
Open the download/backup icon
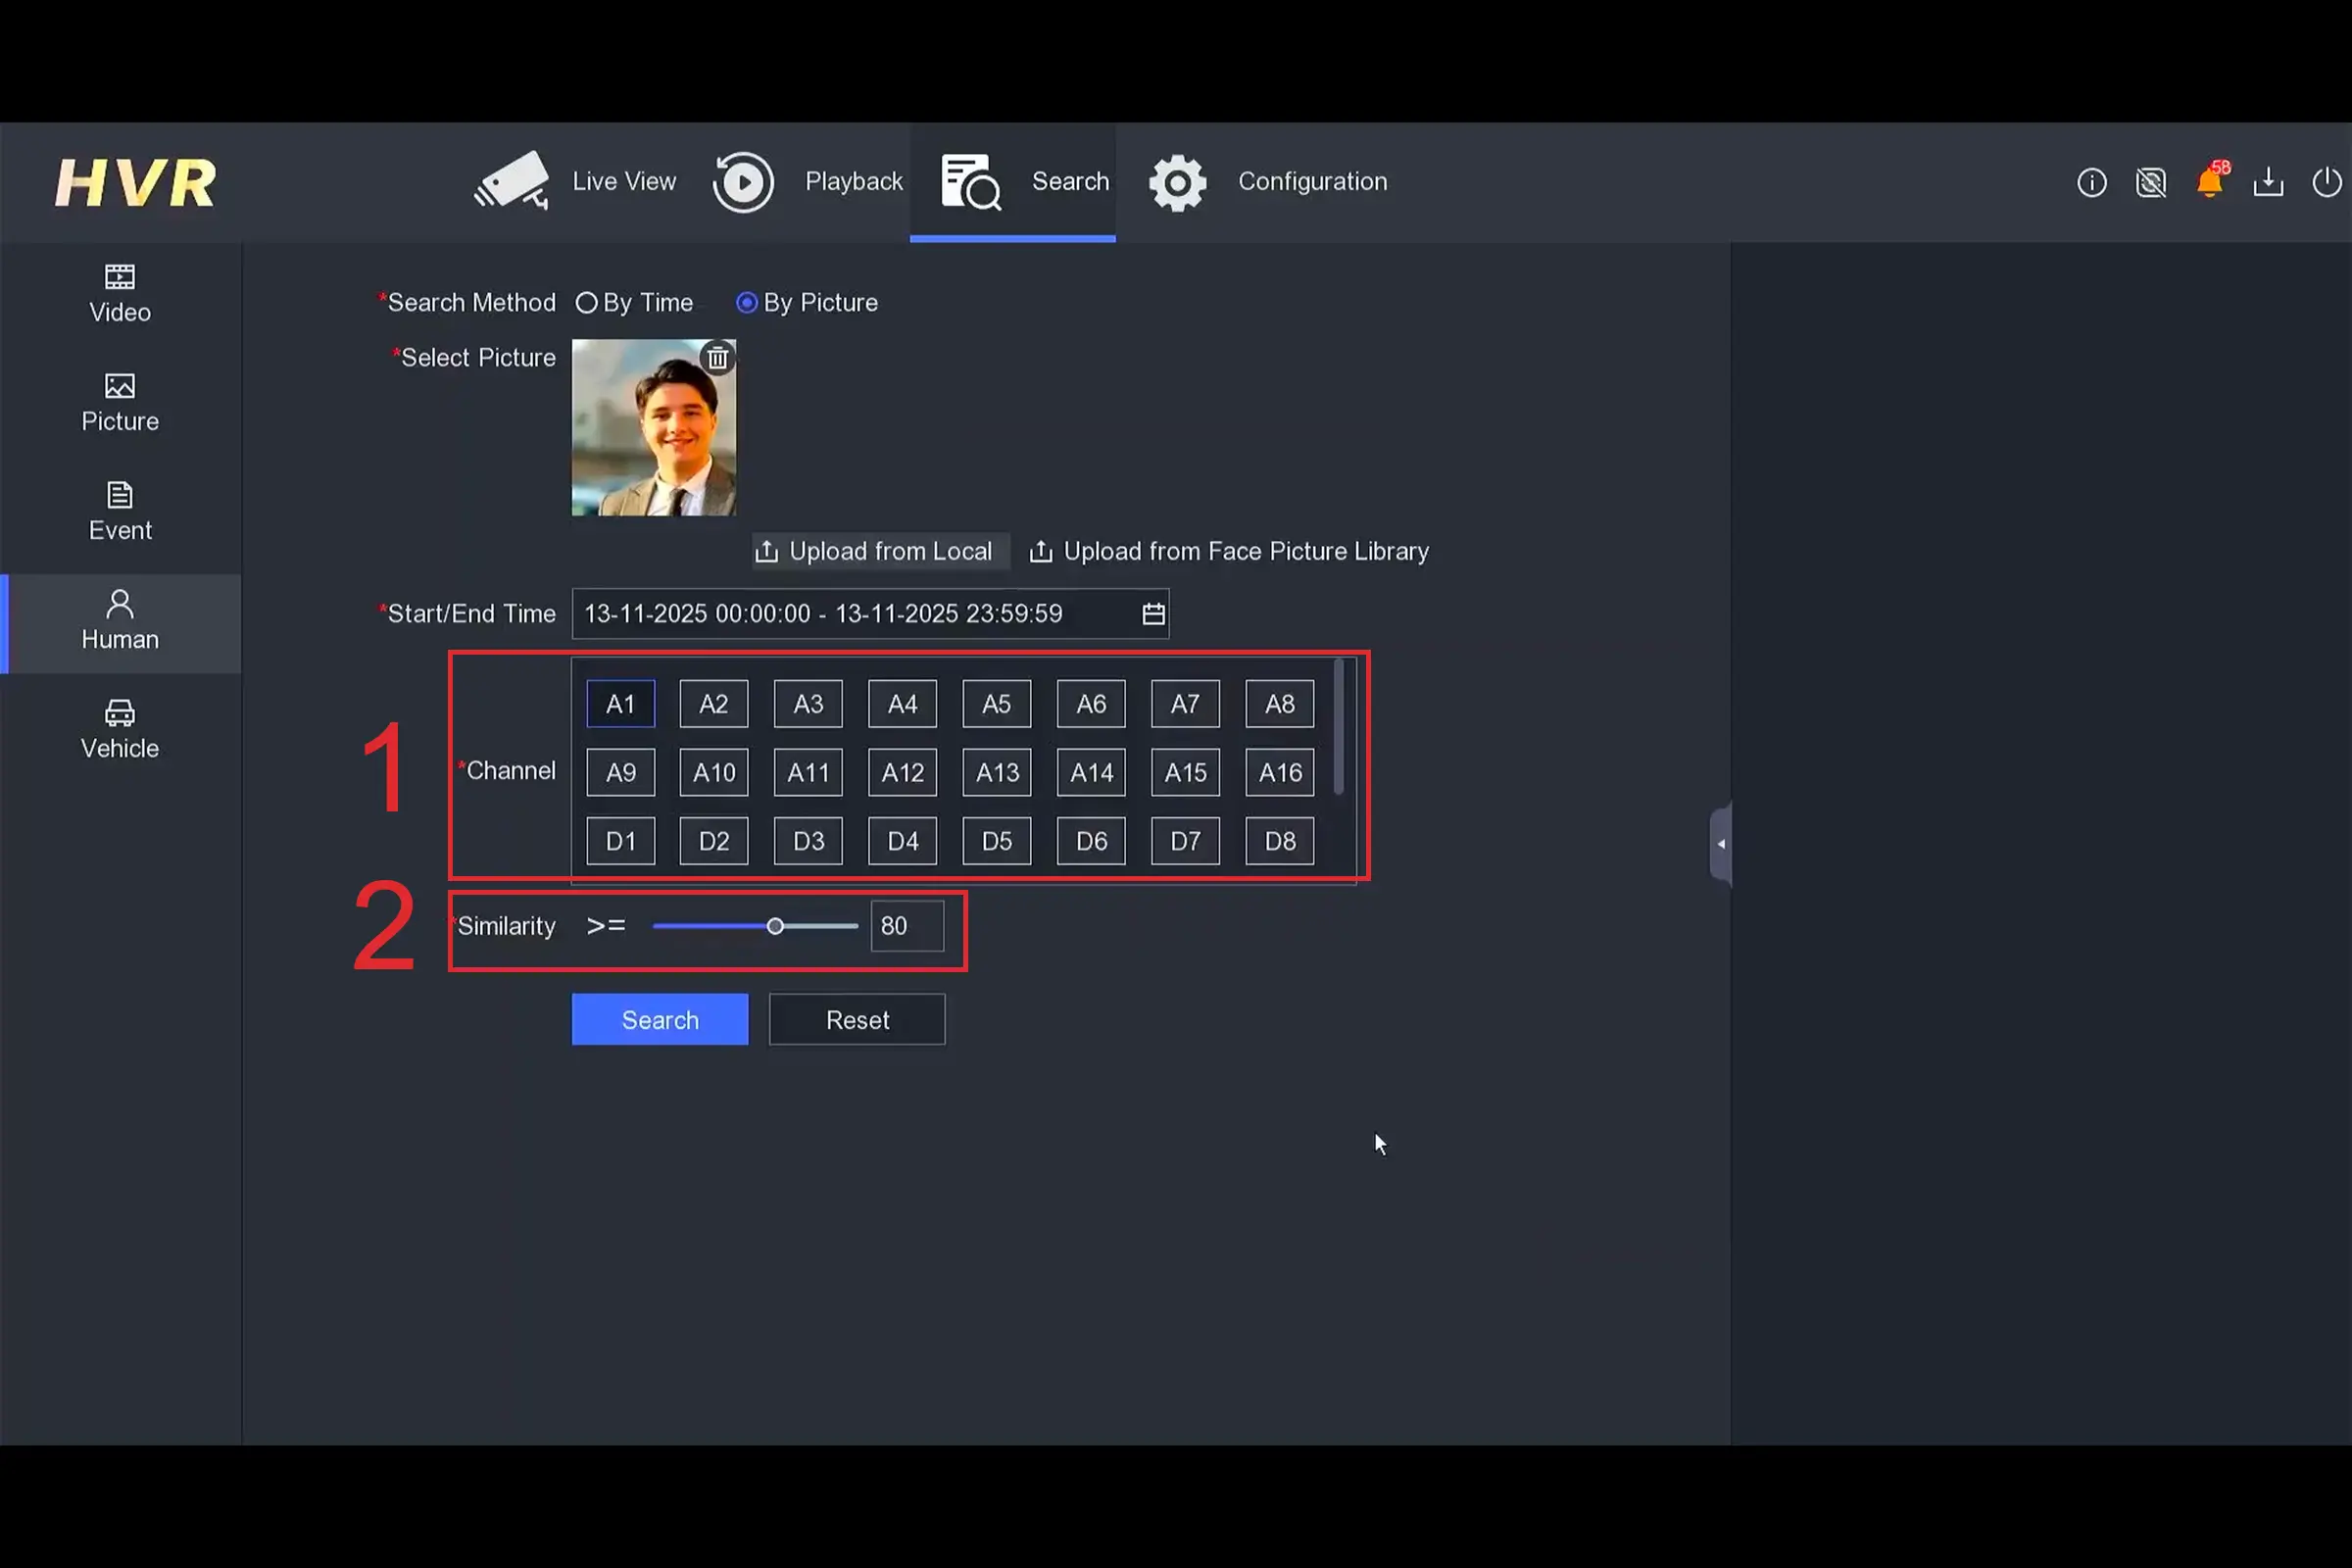tap(2268, 183)
